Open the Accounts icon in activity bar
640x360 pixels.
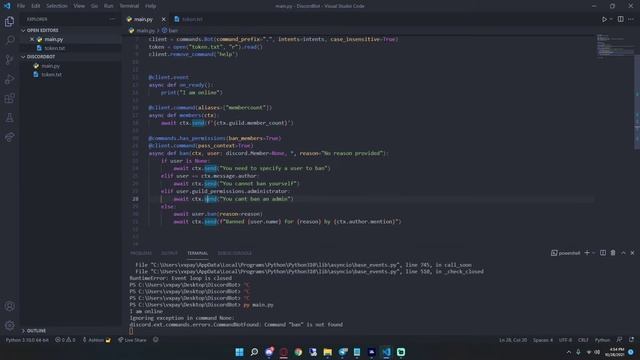pos(9,306)
